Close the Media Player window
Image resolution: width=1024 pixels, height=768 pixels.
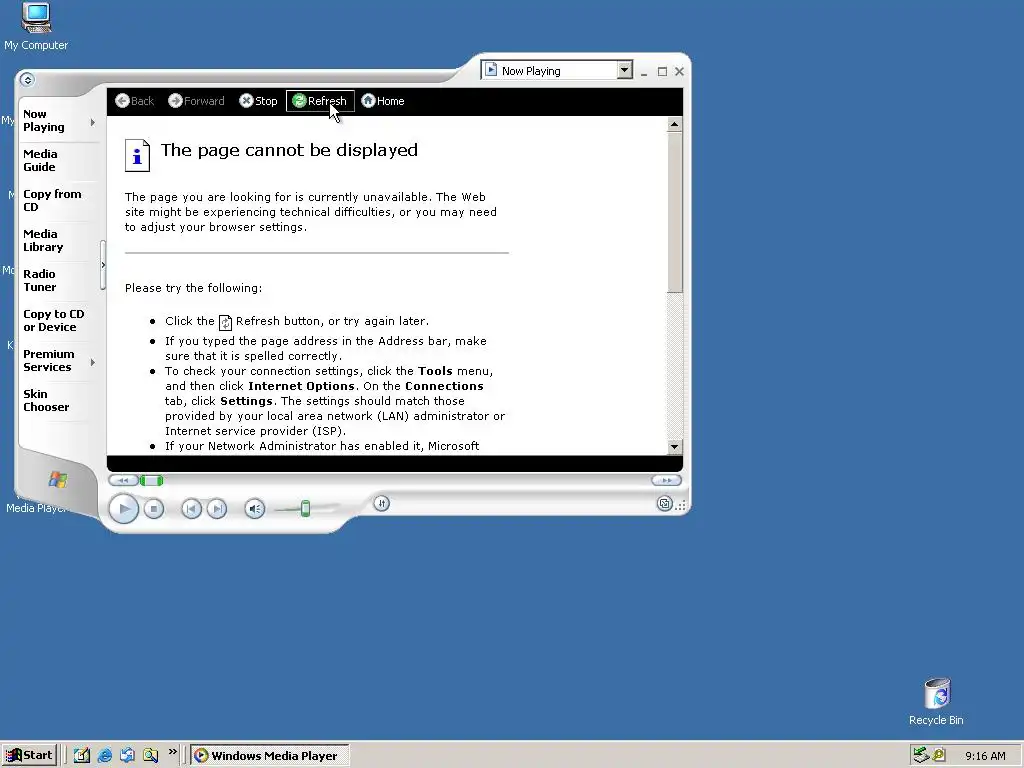[679, 71]
